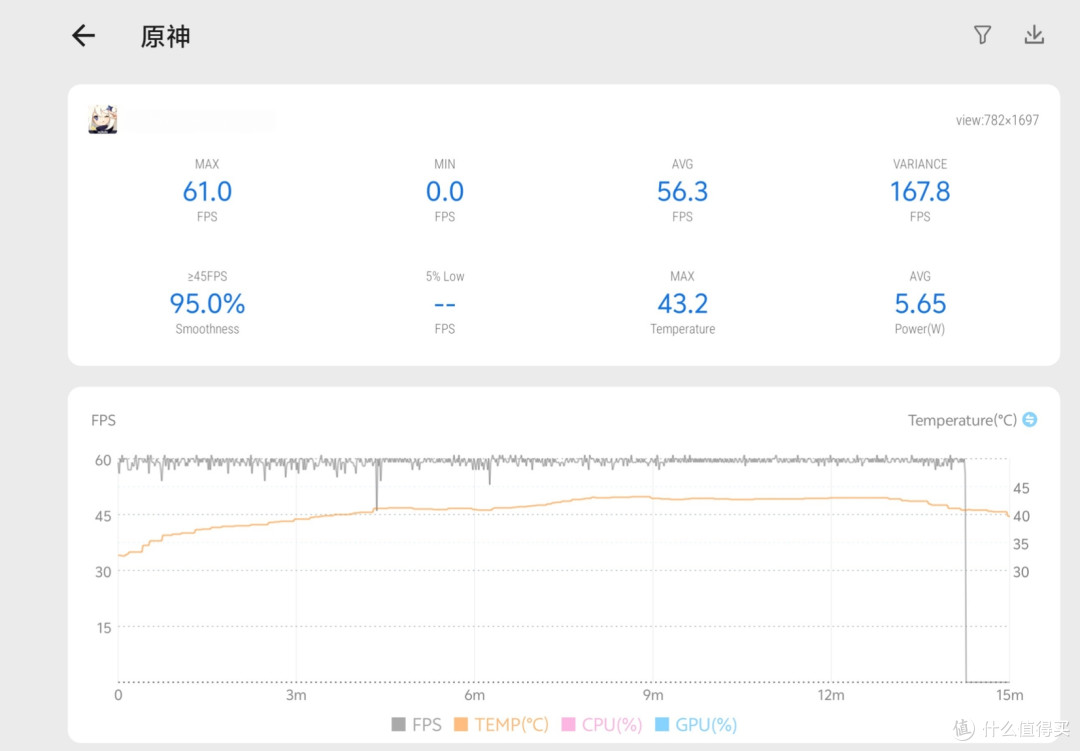1080x751 pixels.
Task: Toggle the CPU(%) legend series
Action: tap(602, 725)
